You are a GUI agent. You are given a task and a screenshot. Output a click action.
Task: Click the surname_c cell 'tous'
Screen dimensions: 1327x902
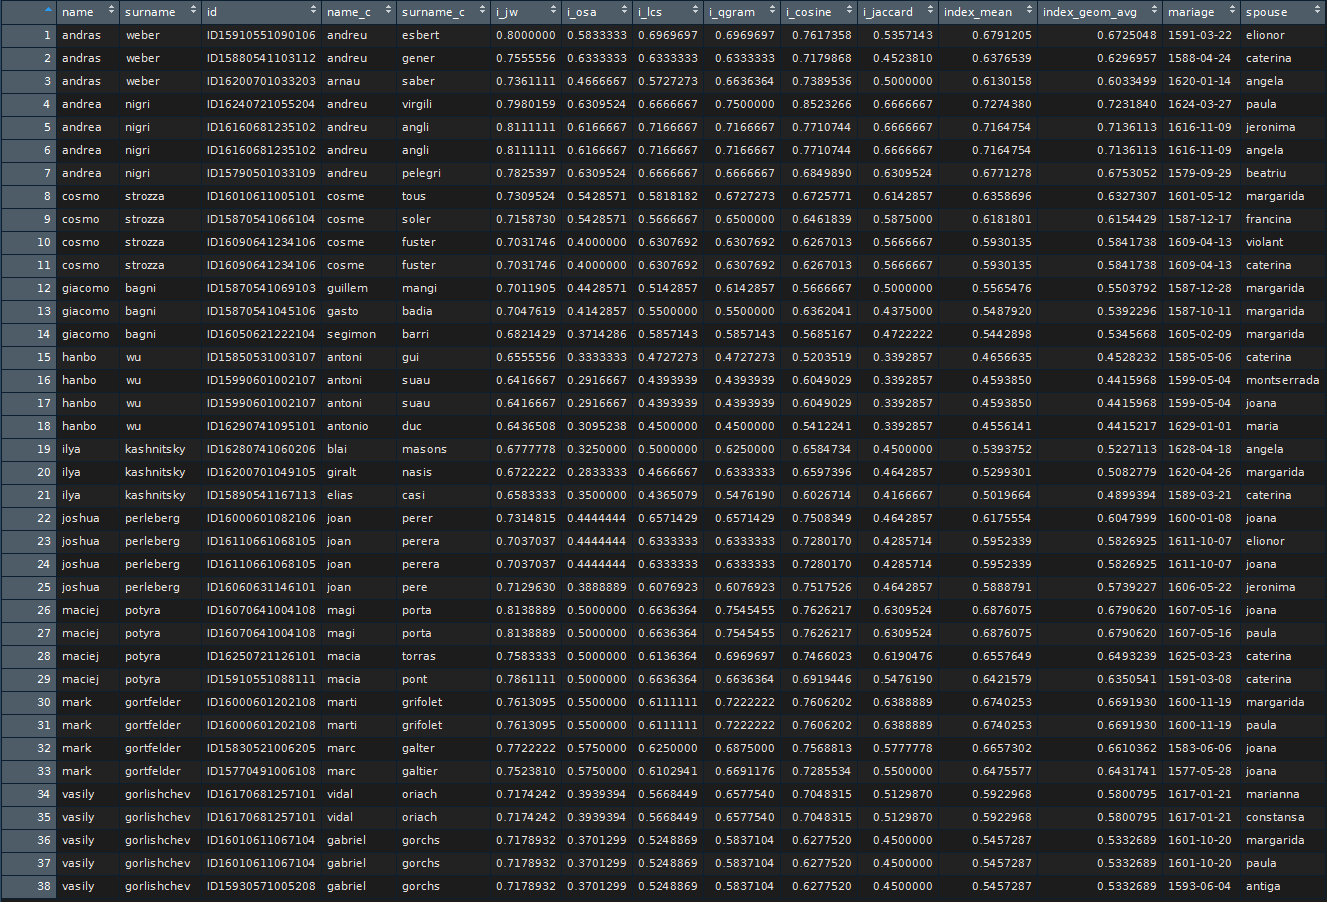(414, 196)
